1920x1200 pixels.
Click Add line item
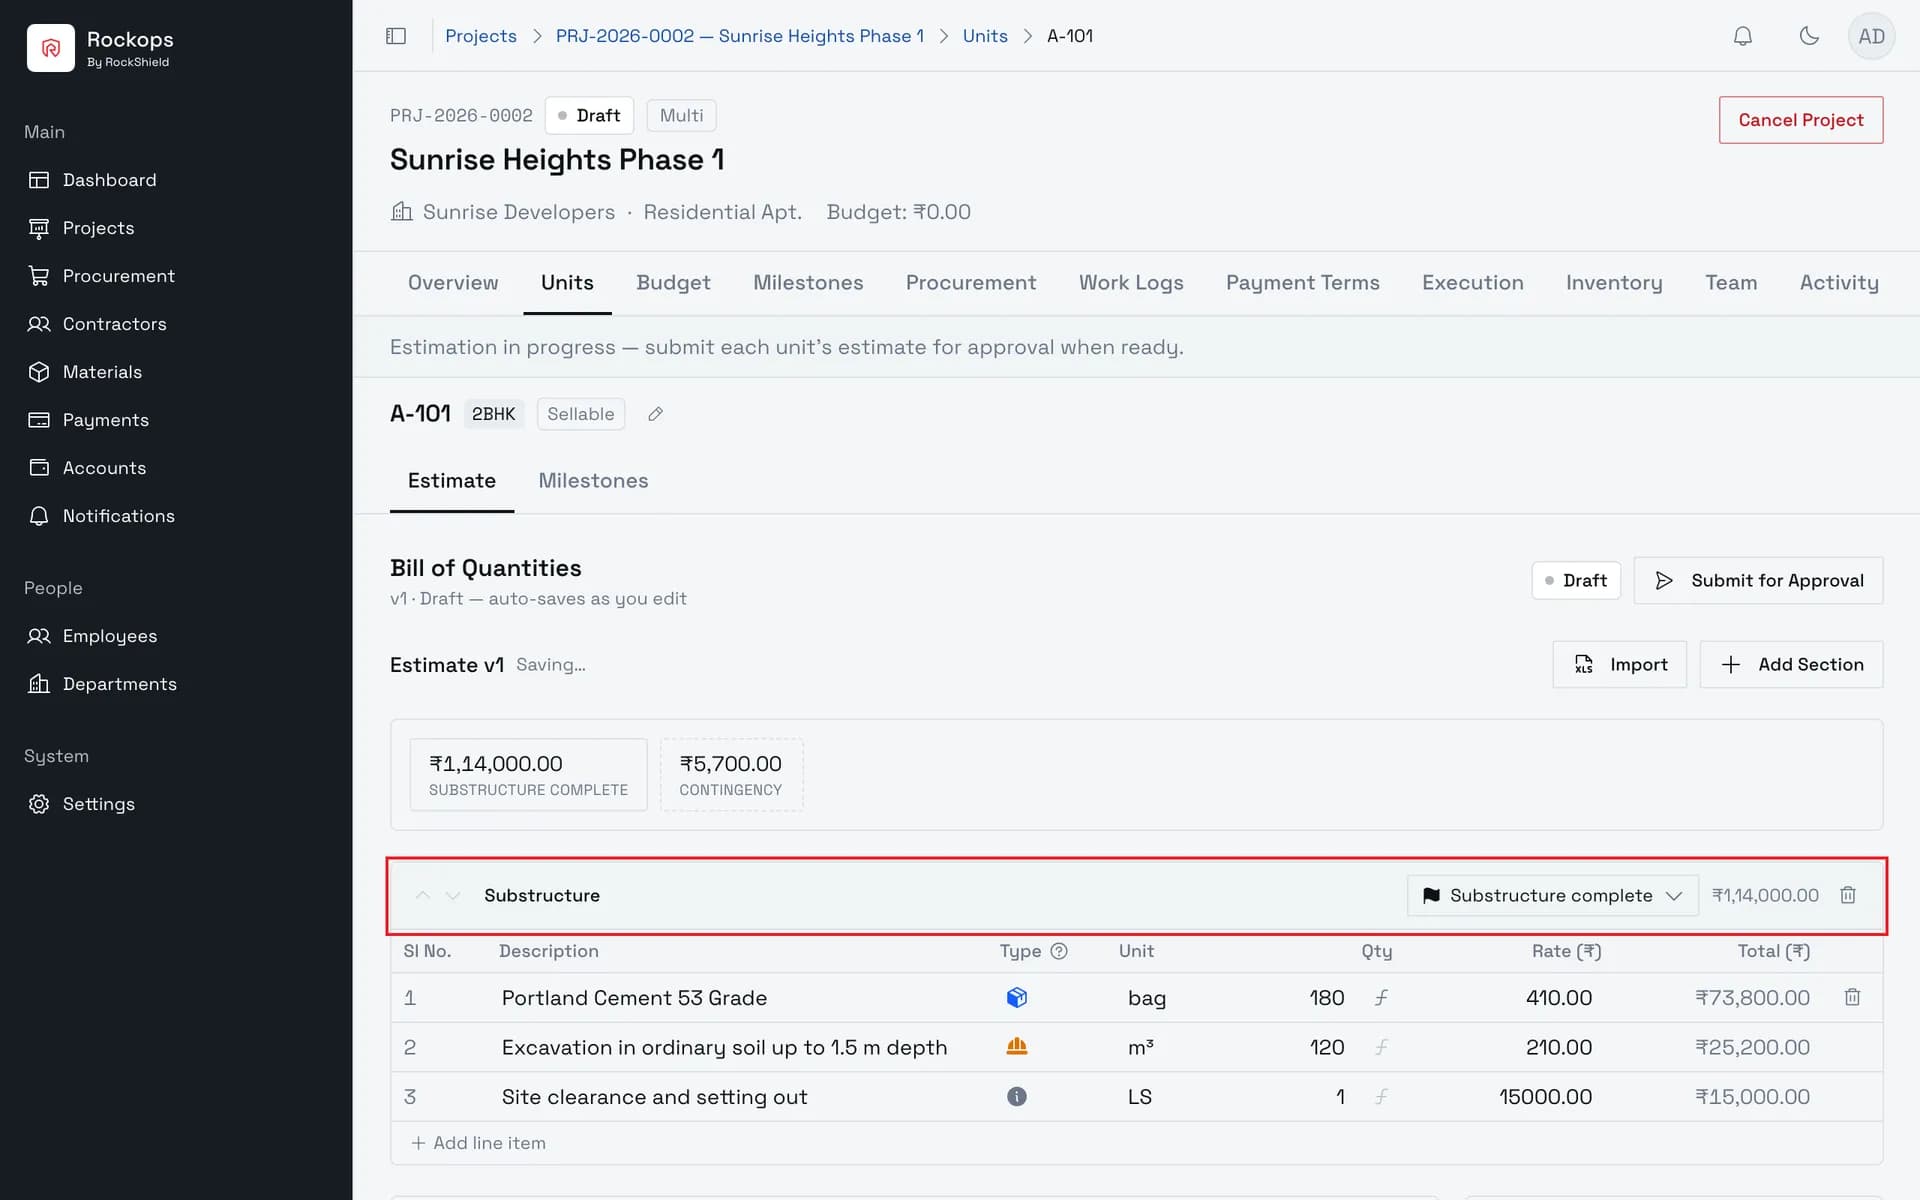(479, 1142)
